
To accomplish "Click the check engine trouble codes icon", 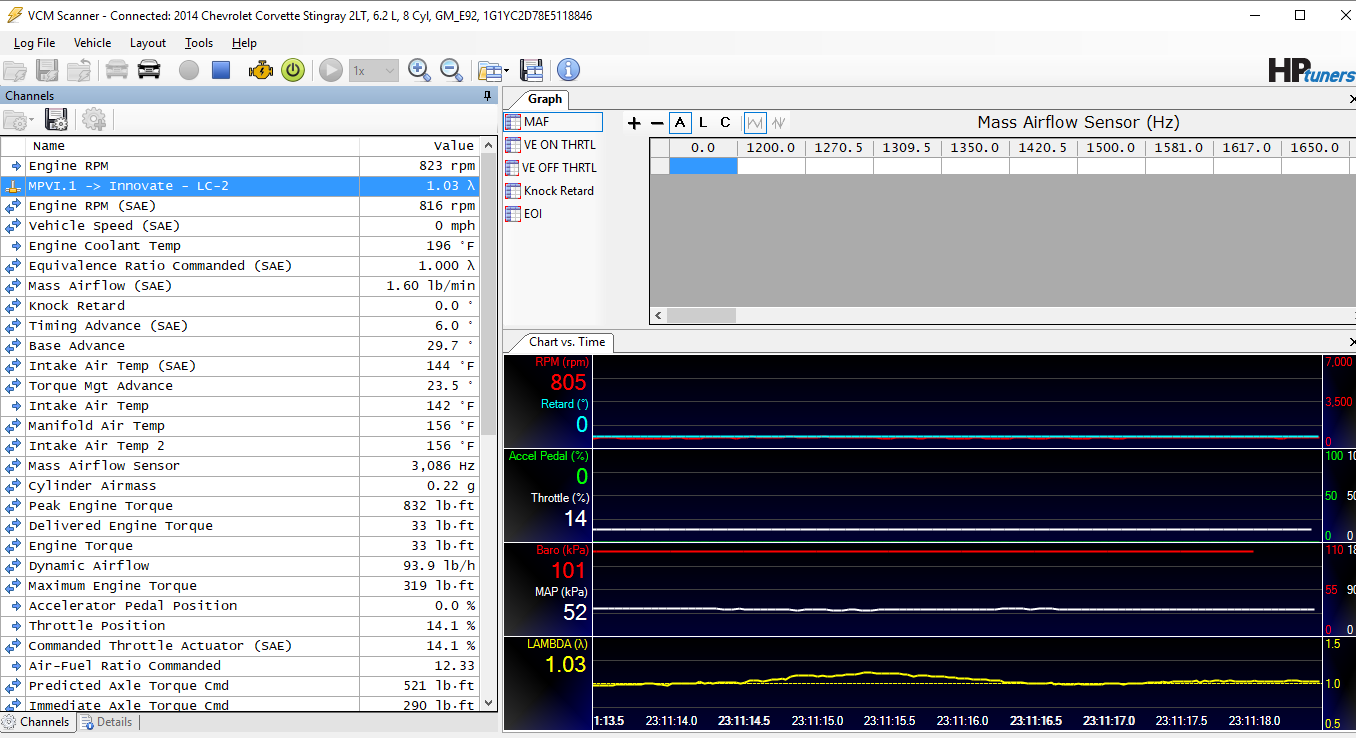I will coord(261,70).
